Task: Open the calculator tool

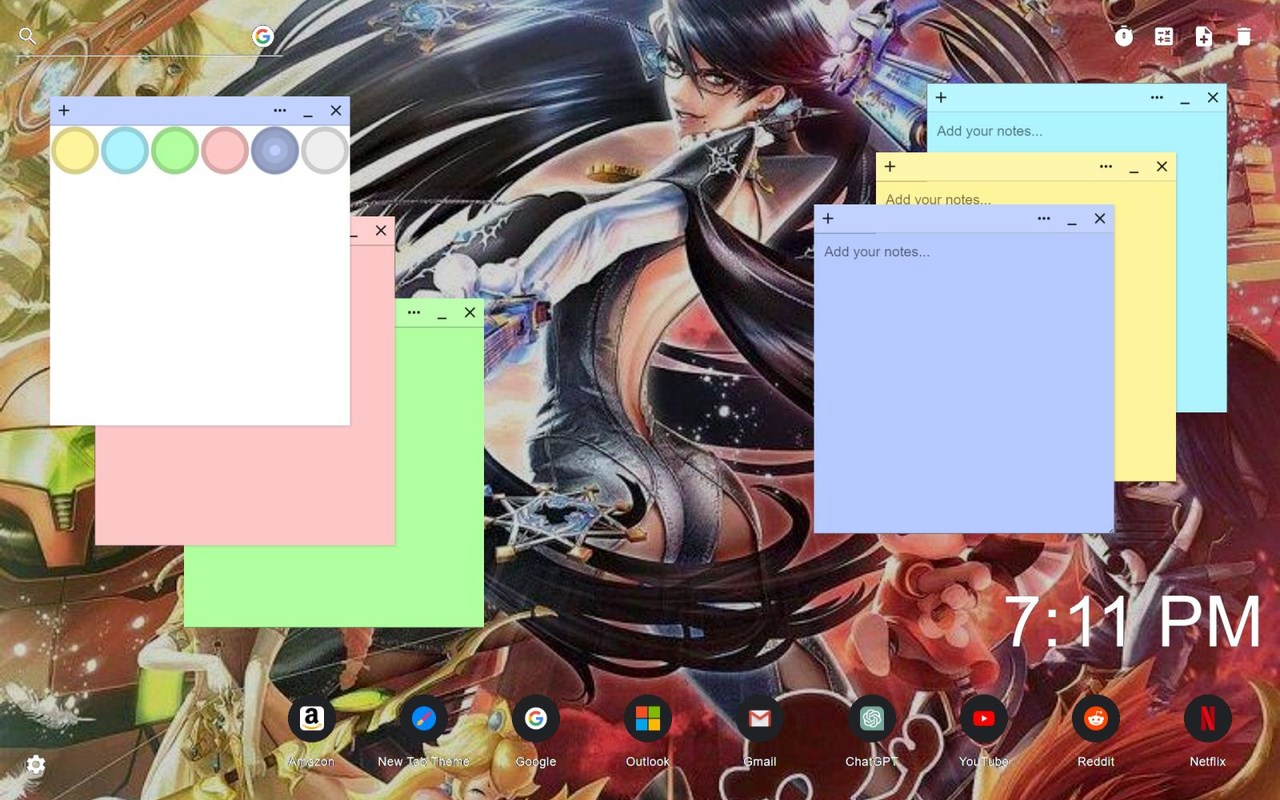Action: [1164, 37]
